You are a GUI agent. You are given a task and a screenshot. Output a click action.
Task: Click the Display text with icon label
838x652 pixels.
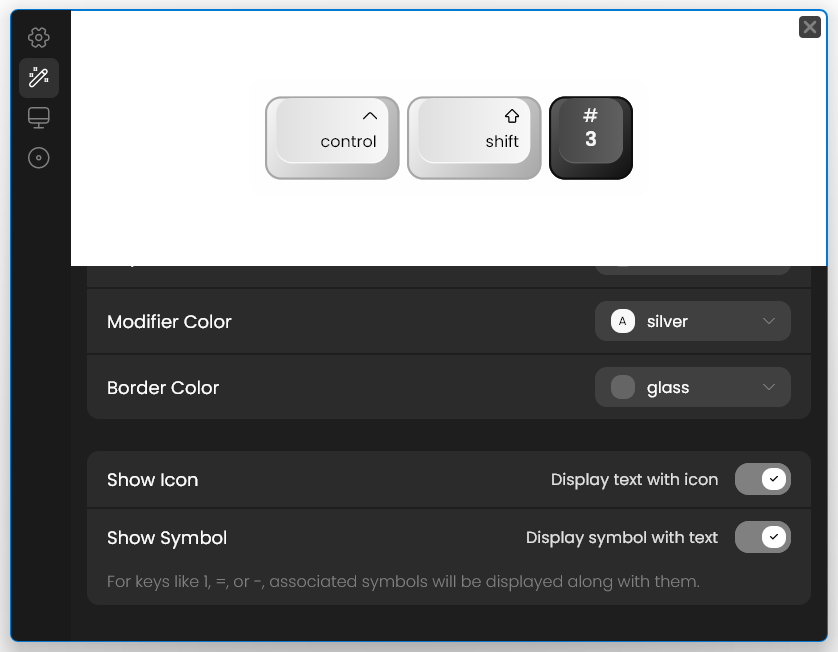click(x=634, y=480)
